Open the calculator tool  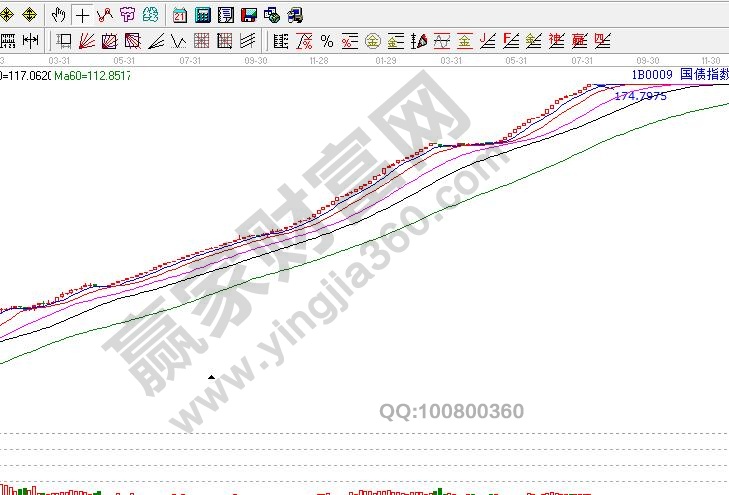202,15
